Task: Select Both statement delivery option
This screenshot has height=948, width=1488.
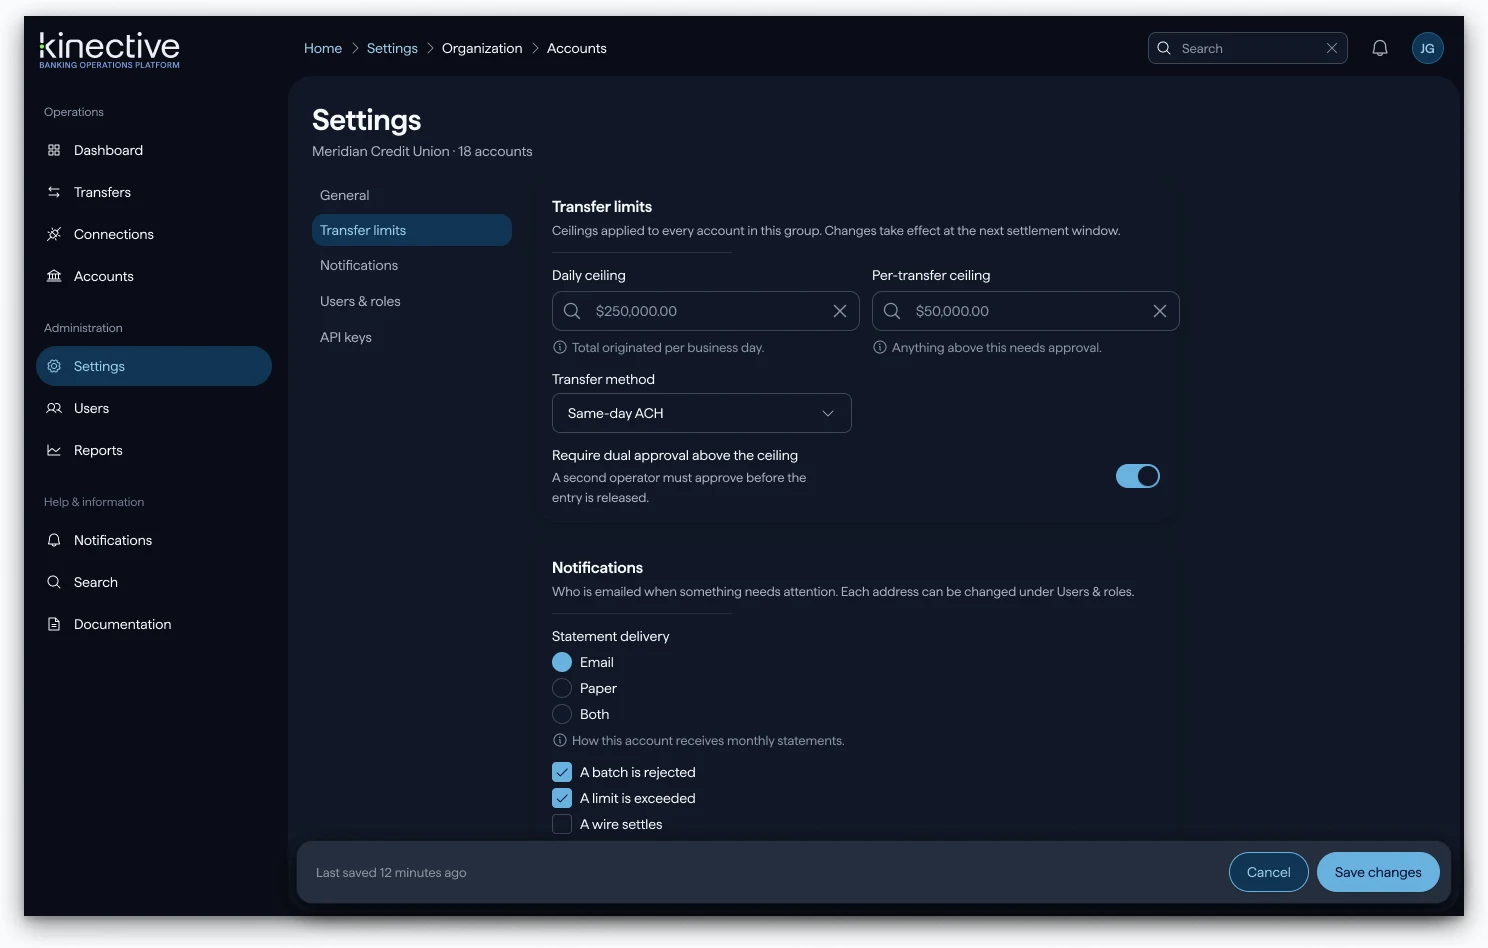Action: point(562,714)
